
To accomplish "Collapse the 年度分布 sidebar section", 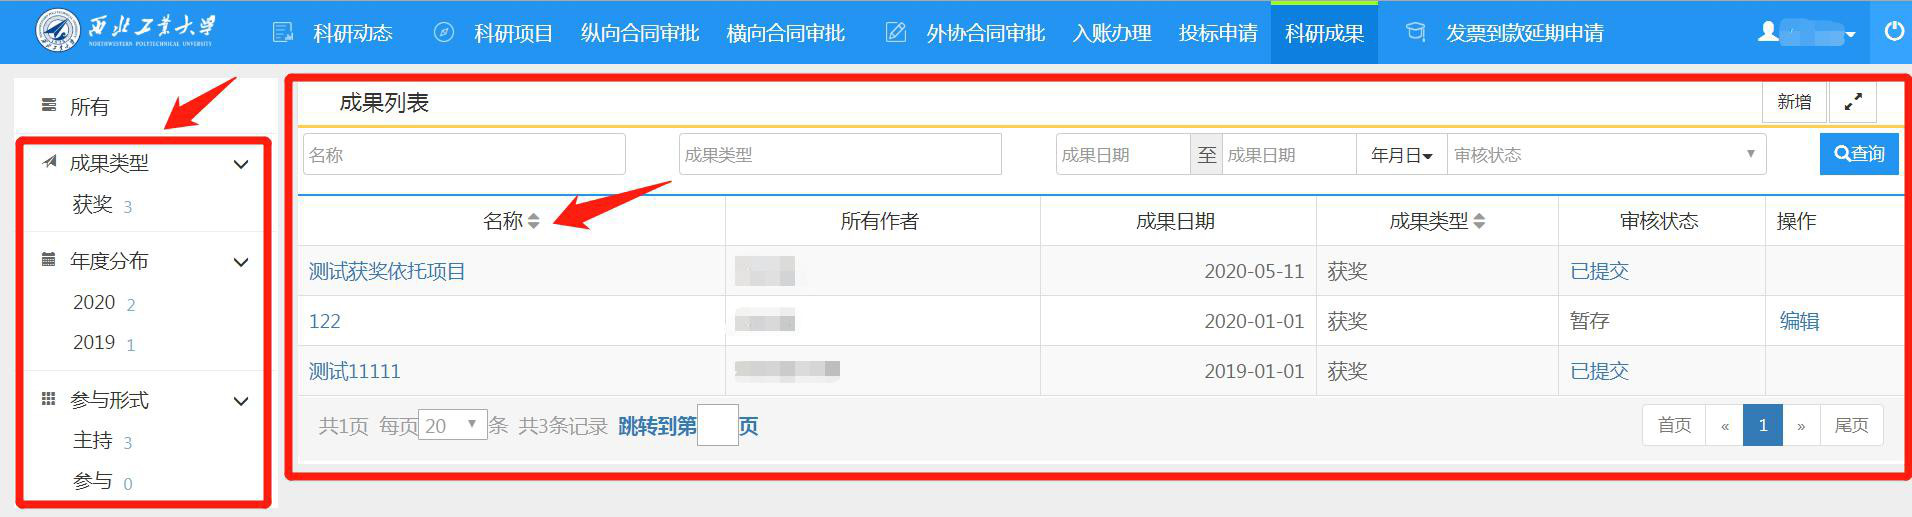I will tap(241, 262).
